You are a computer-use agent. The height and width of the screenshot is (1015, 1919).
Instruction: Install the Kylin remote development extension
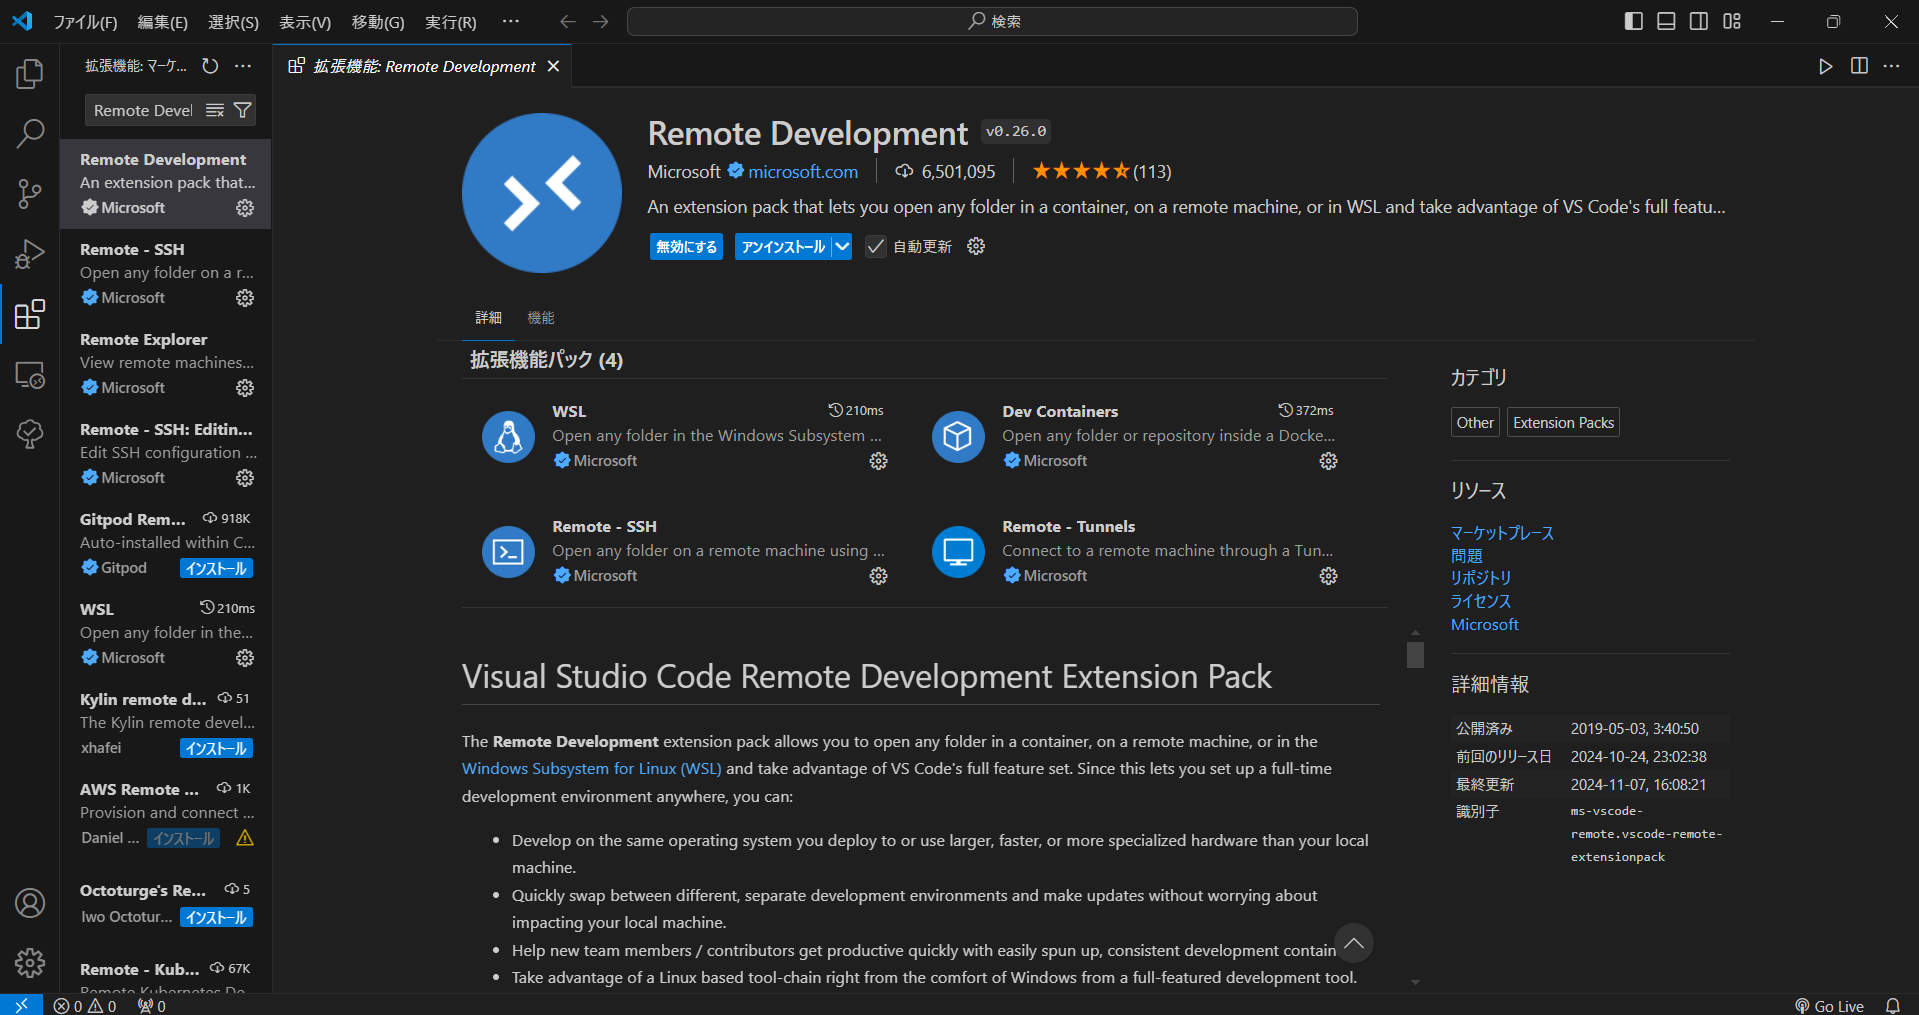216,748
